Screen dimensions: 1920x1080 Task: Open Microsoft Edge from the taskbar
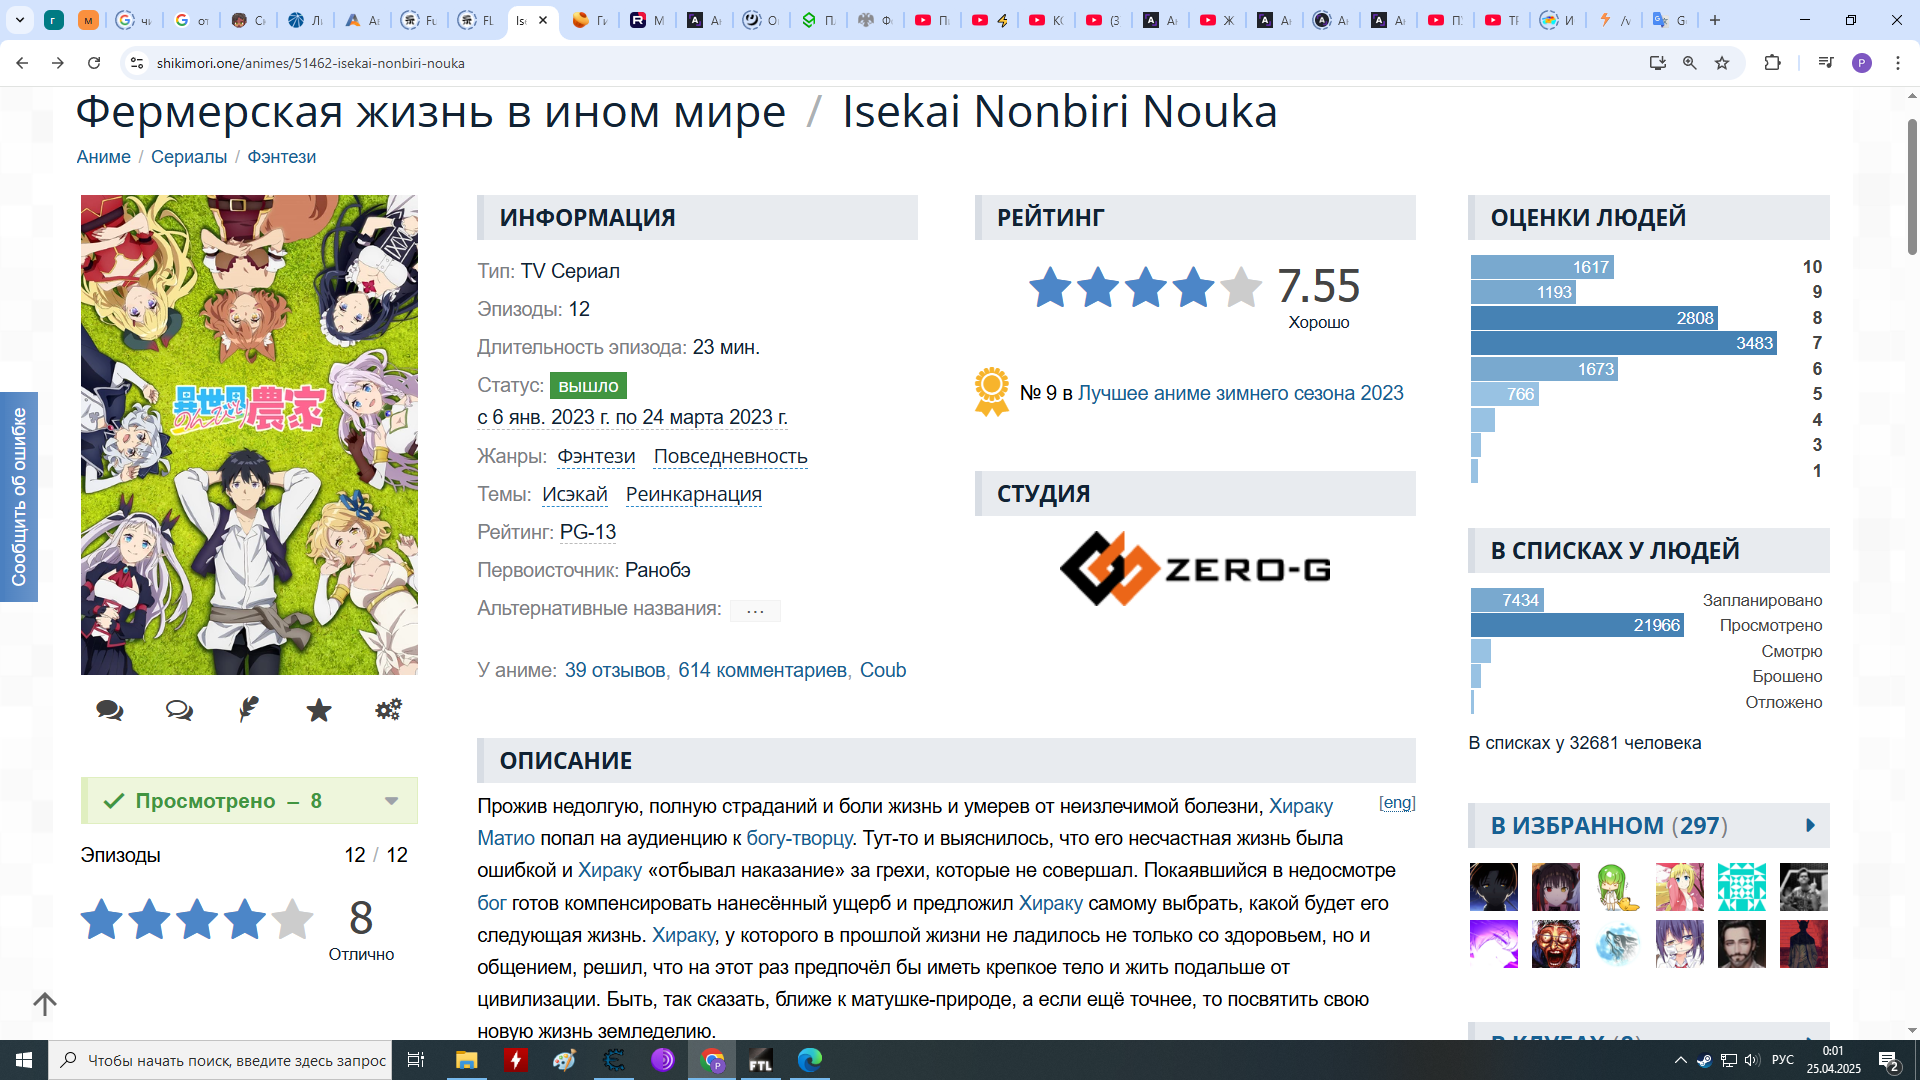tap(810, 1060)
